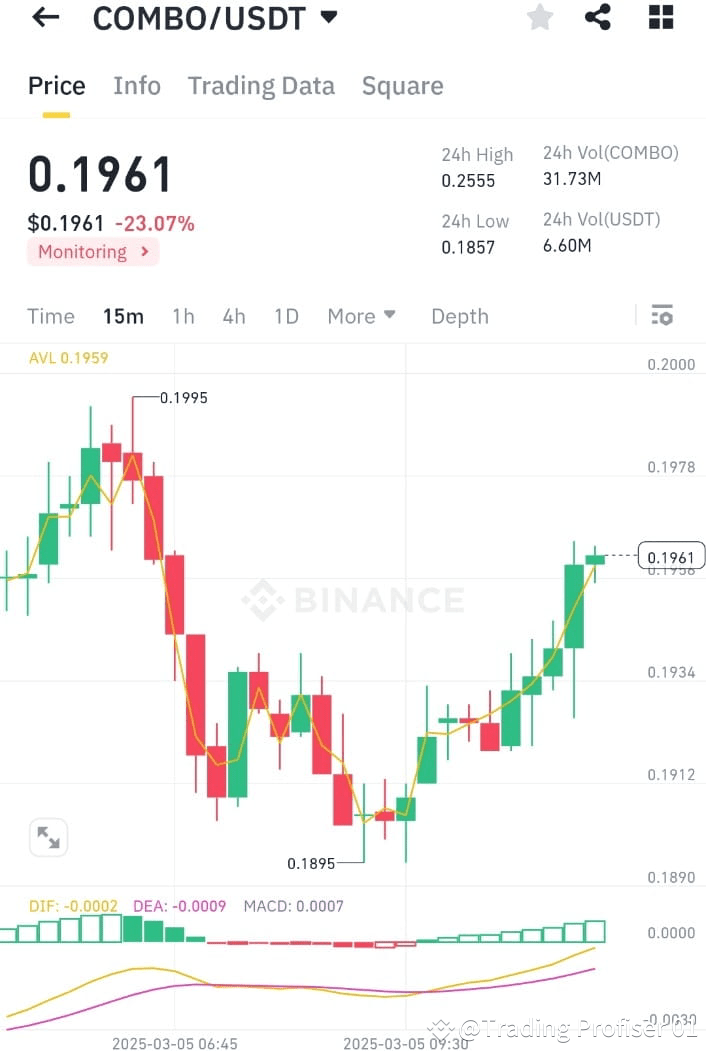Select the yellow AVL 0.1959 indicator label
Image resolution: width=706 pixels, height=1051 pixels.
click(68, 357)
